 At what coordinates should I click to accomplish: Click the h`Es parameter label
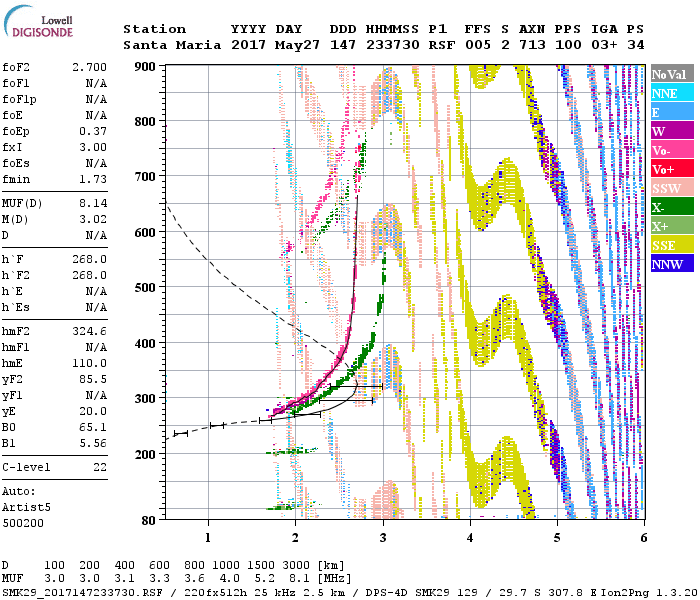(x=16, y=308)
